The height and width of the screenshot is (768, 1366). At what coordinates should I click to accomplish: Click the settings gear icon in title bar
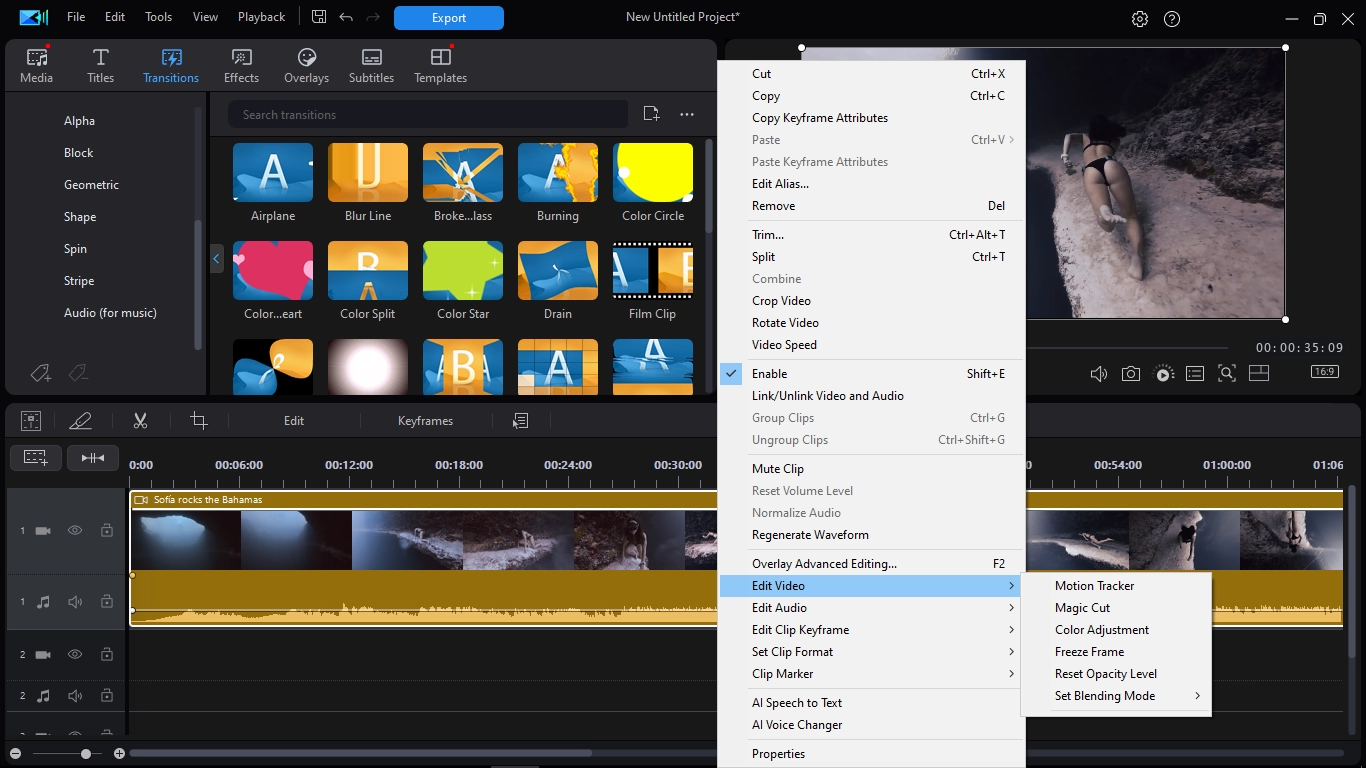pyautogui.click(x=1139, y=19)
